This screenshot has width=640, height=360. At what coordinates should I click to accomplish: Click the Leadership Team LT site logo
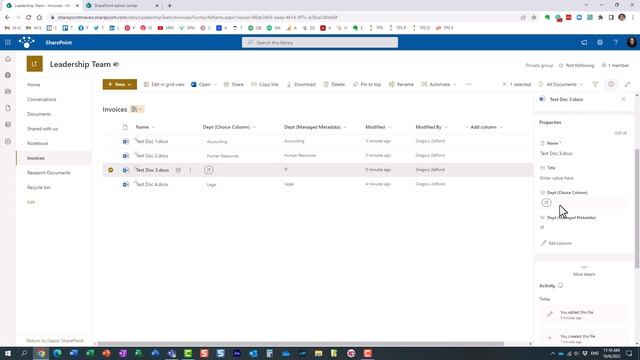click(35, 64)
